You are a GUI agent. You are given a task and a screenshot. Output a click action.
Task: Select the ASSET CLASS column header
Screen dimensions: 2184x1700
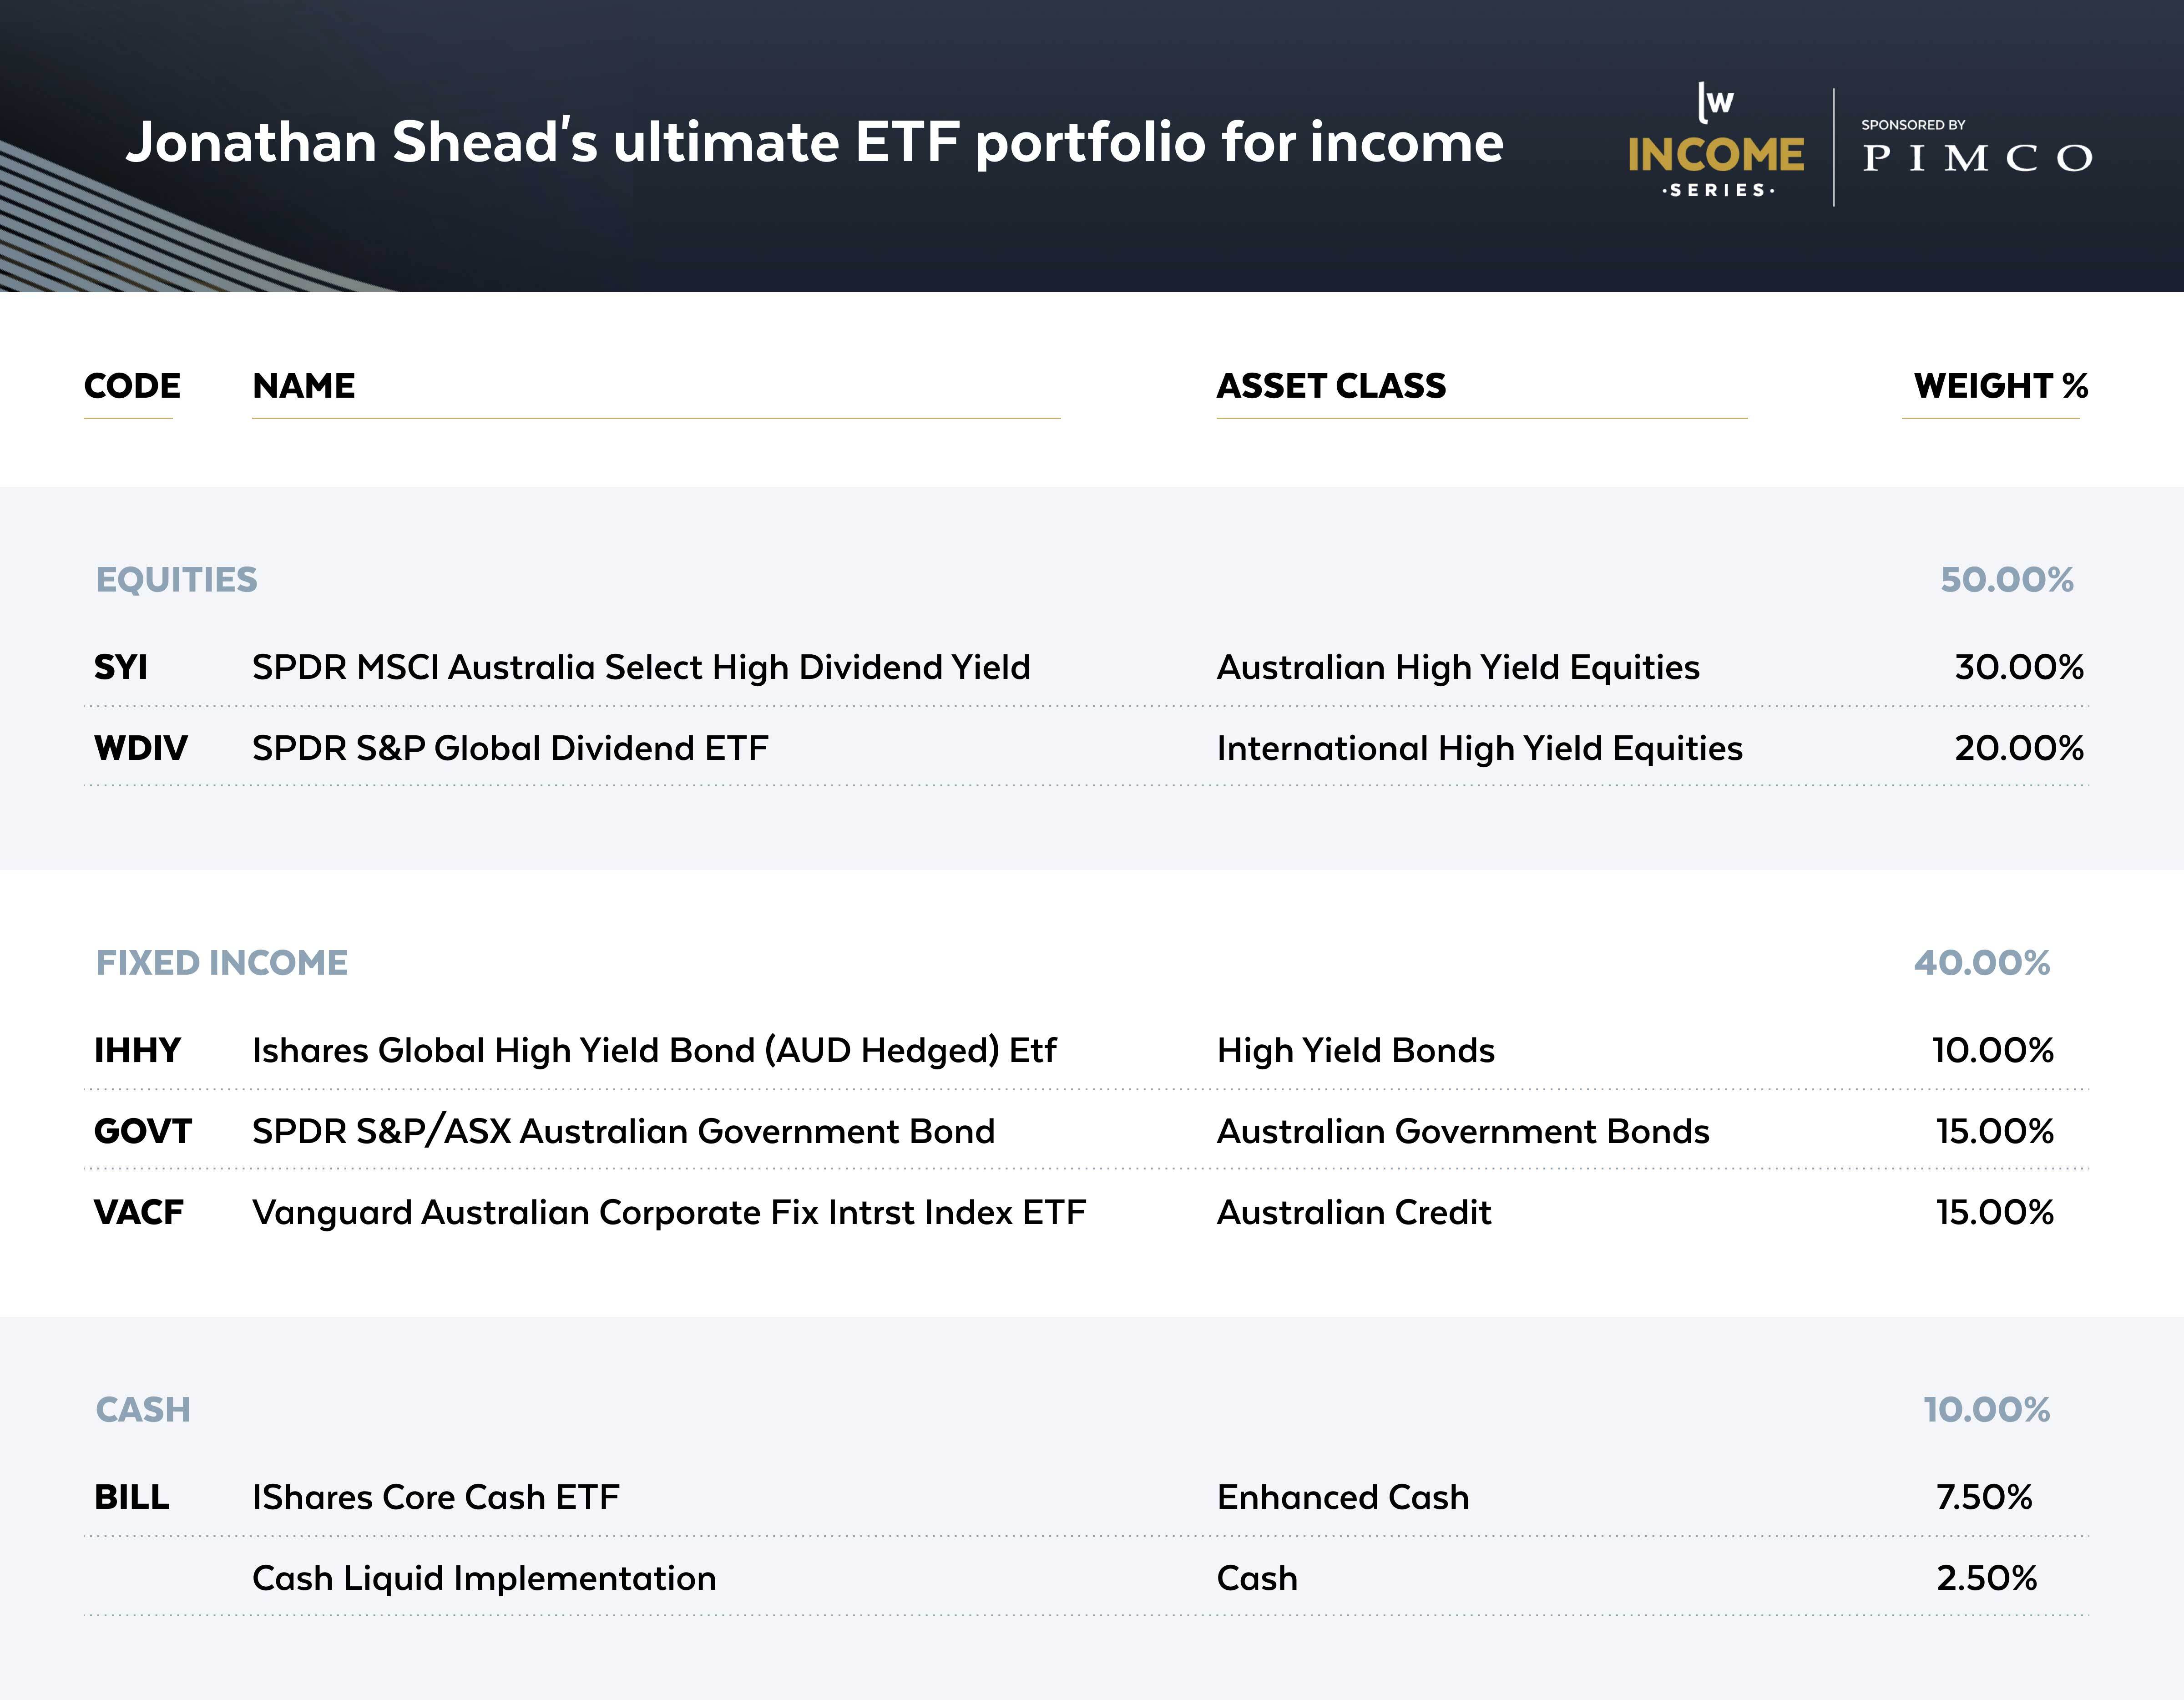pos(1331,386)
